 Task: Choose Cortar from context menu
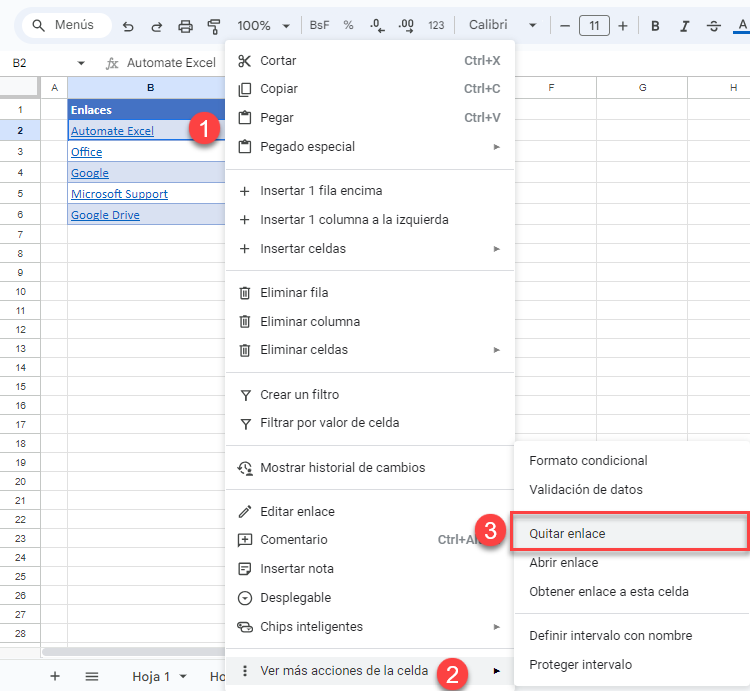pyautogui.click(x=370, y=61)
